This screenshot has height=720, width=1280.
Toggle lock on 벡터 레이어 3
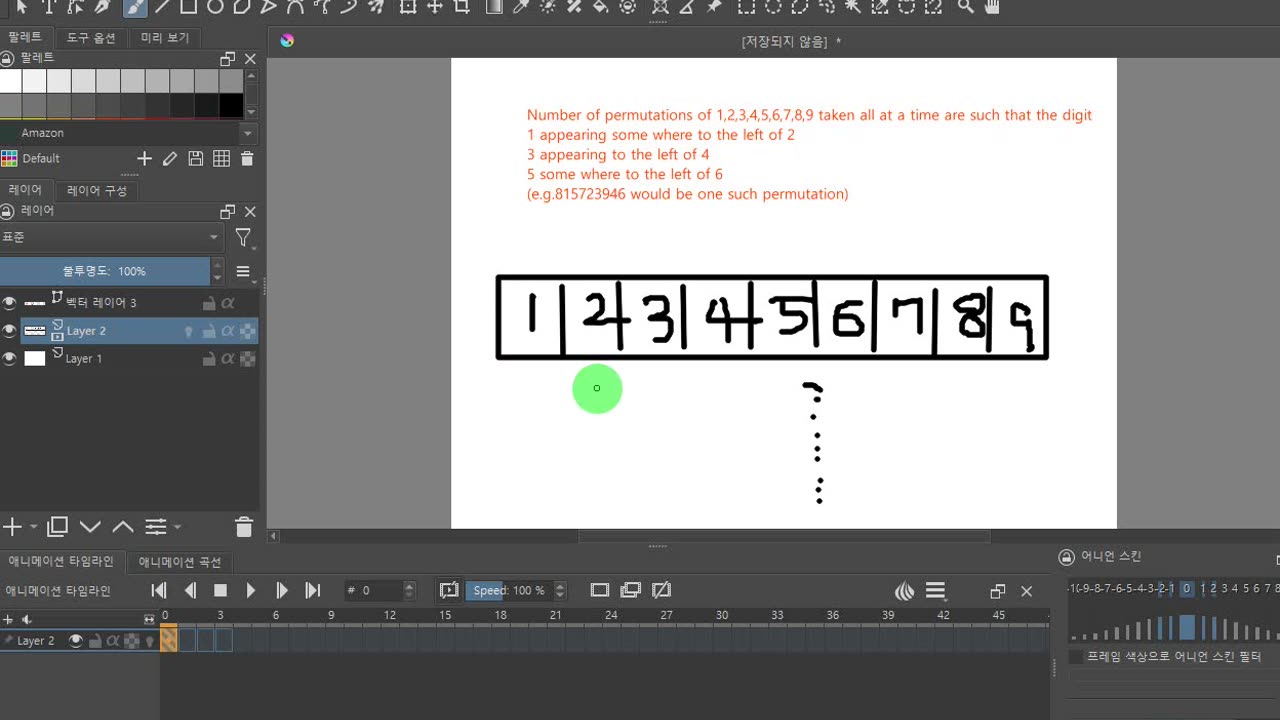coord(209,302)
